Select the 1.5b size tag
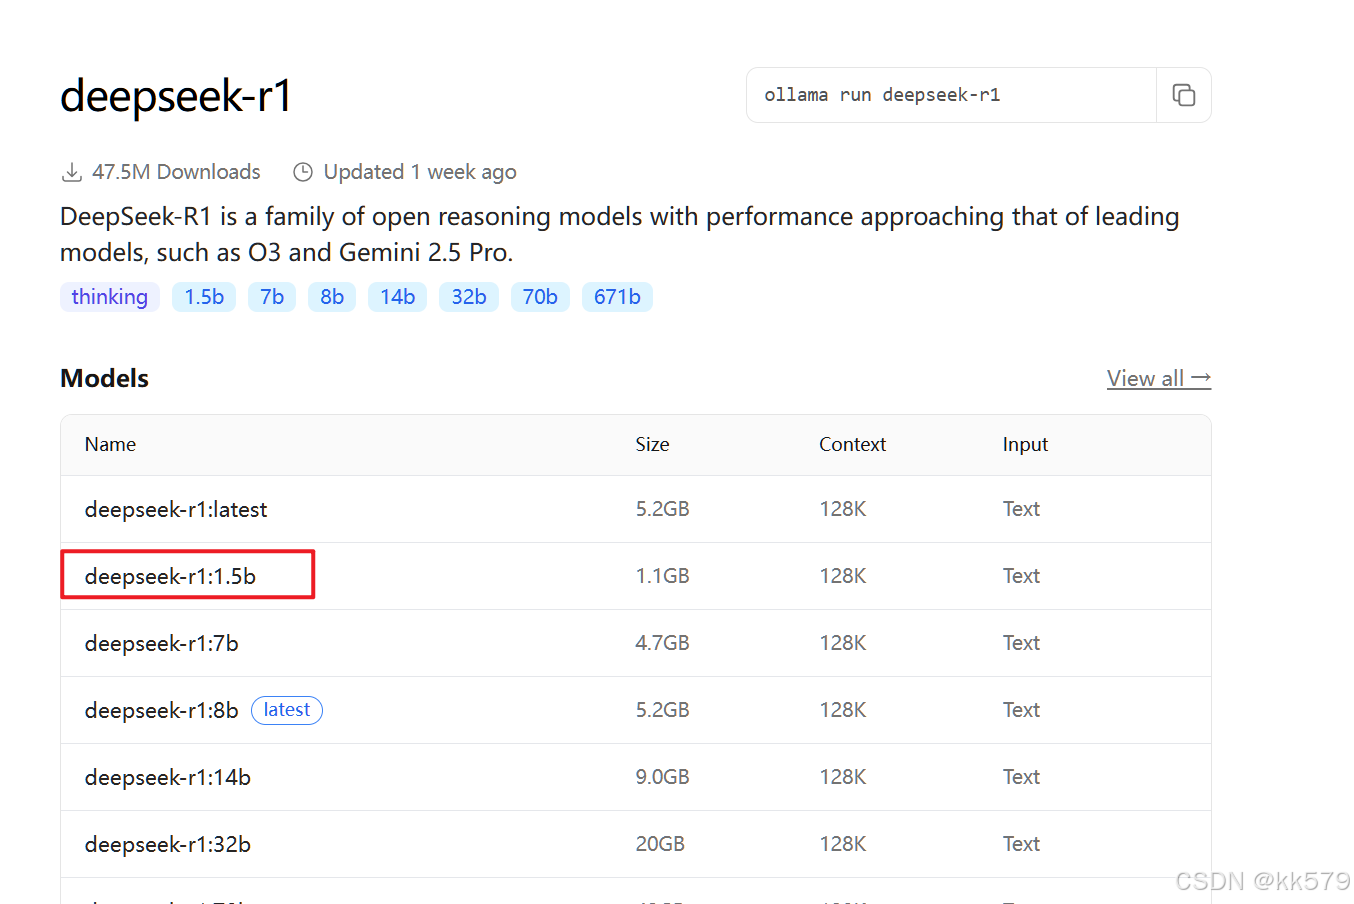 pos(204,297)
